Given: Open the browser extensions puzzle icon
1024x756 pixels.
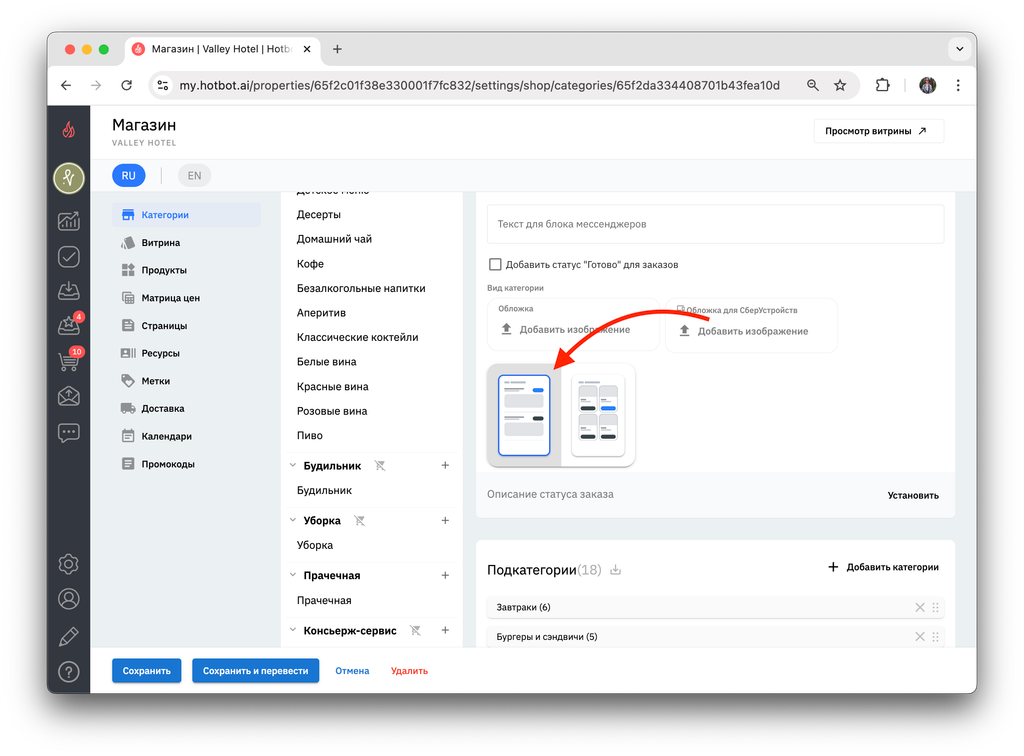Looking at the screenshot, I should [x=882, y=86].
